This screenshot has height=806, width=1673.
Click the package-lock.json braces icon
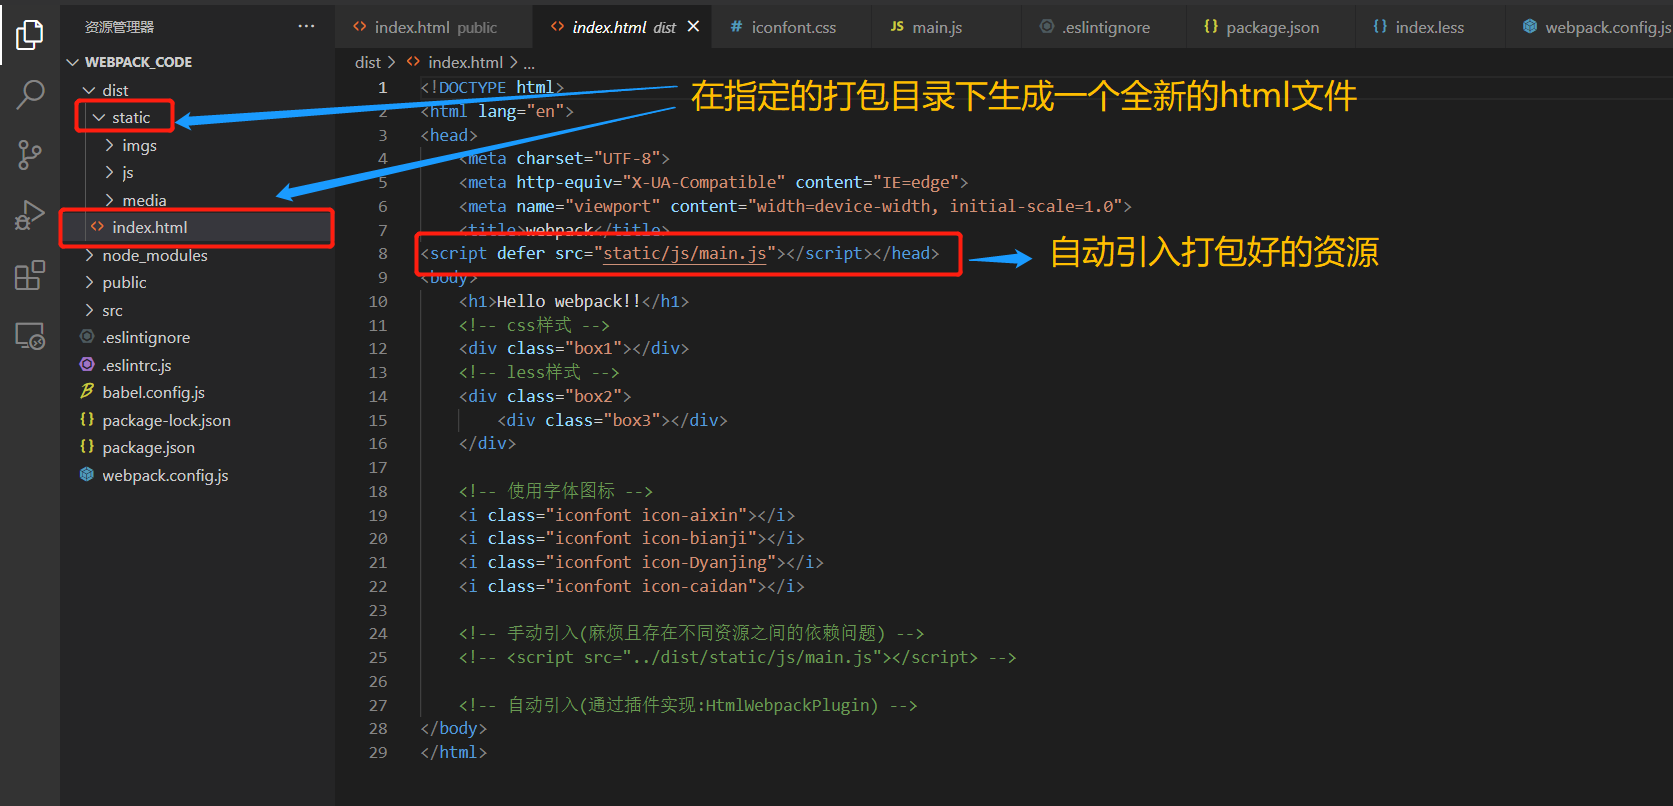(87, 420)
